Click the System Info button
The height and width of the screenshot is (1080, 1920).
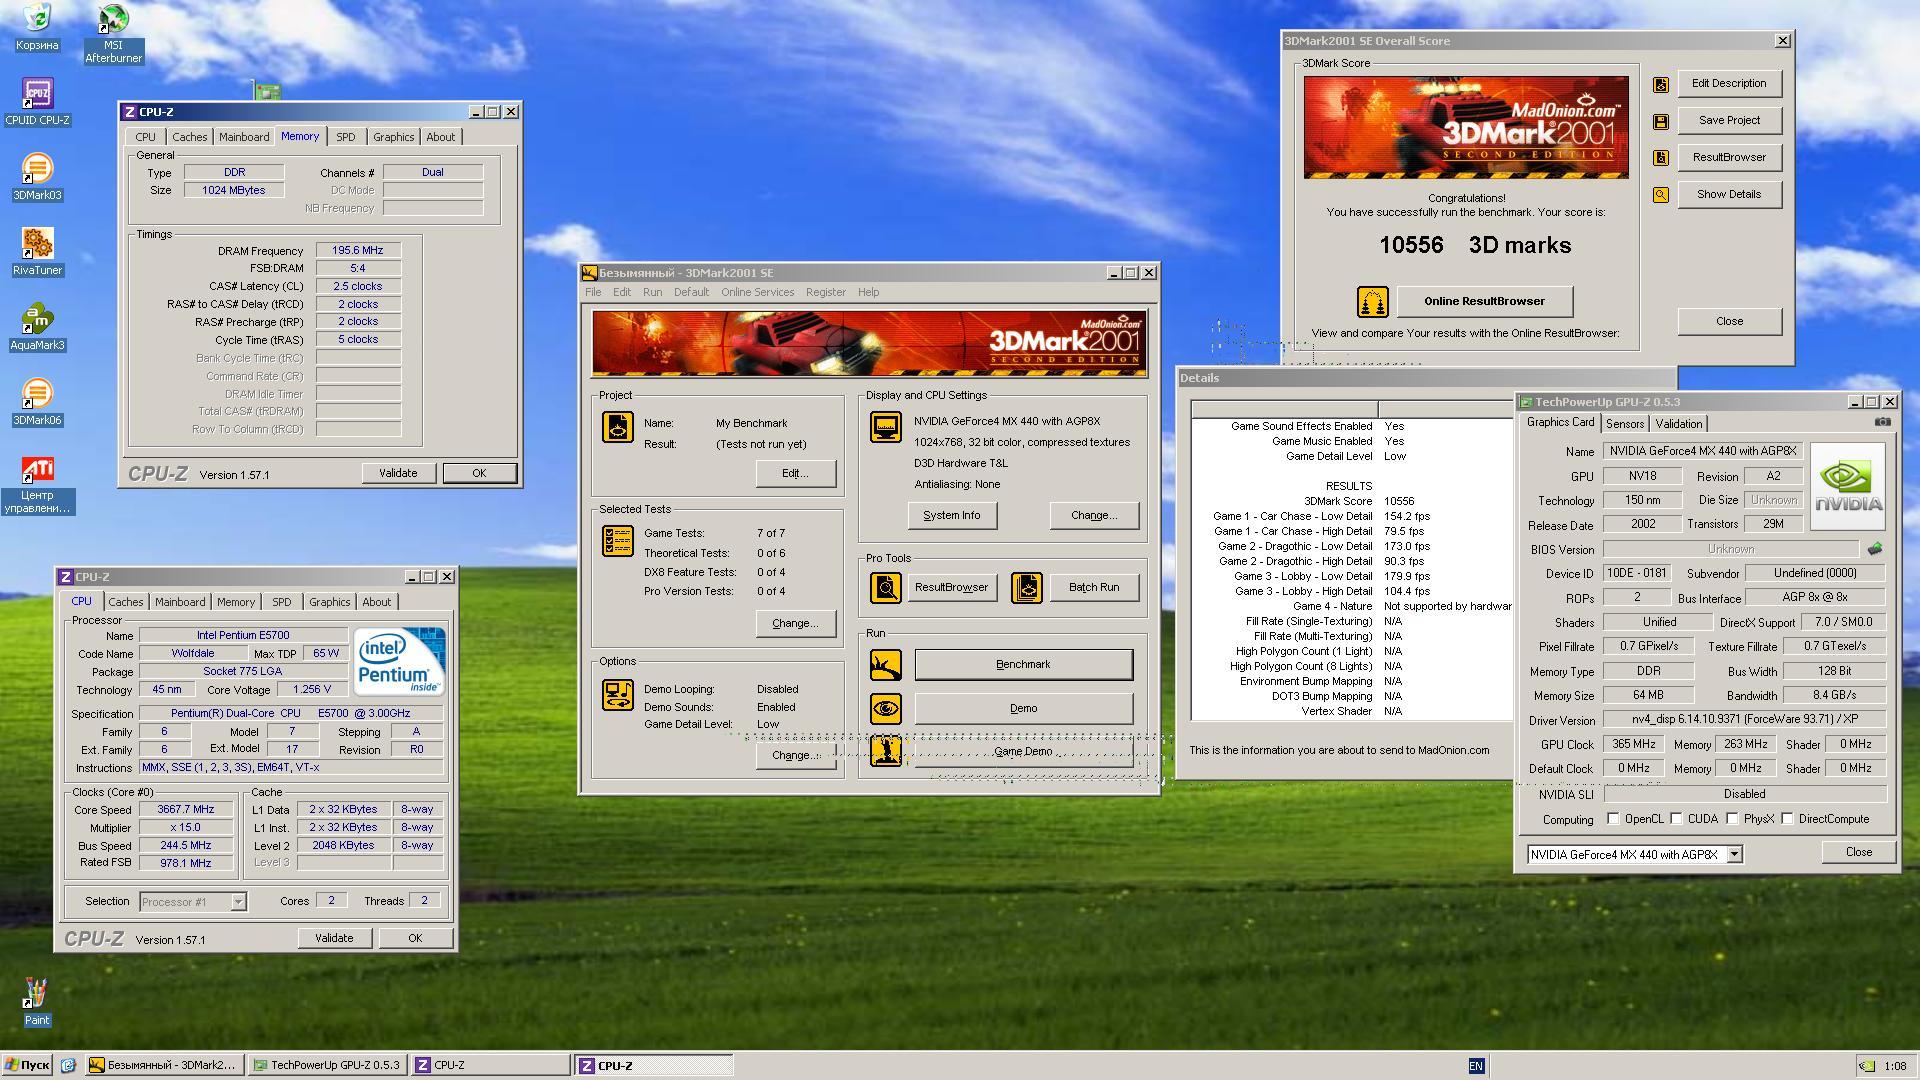click(951, 516)
